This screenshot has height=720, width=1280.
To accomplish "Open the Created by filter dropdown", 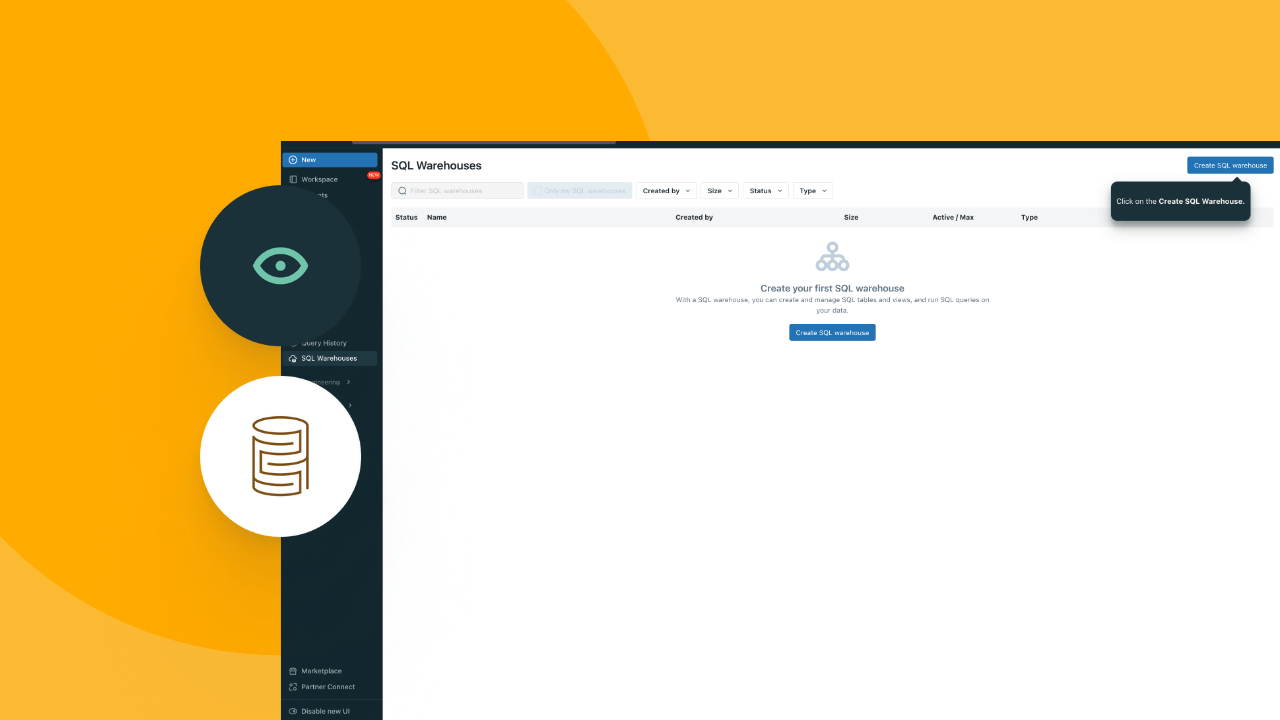I will pyautogui.click(x=667, y=191).
